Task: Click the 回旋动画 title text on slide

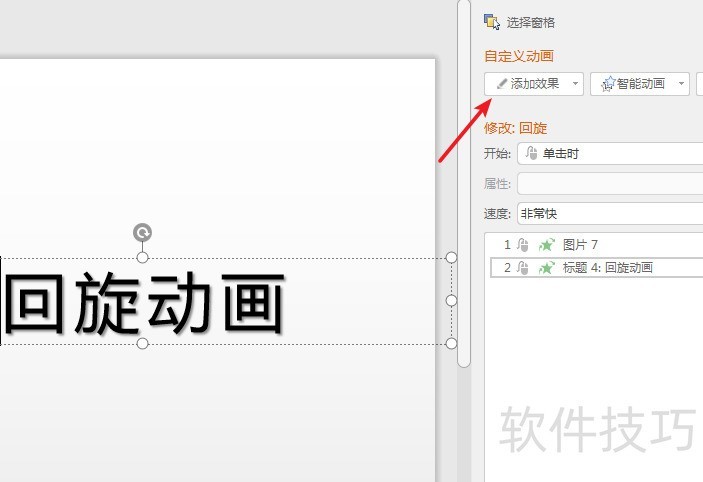Action: (146, 302)
